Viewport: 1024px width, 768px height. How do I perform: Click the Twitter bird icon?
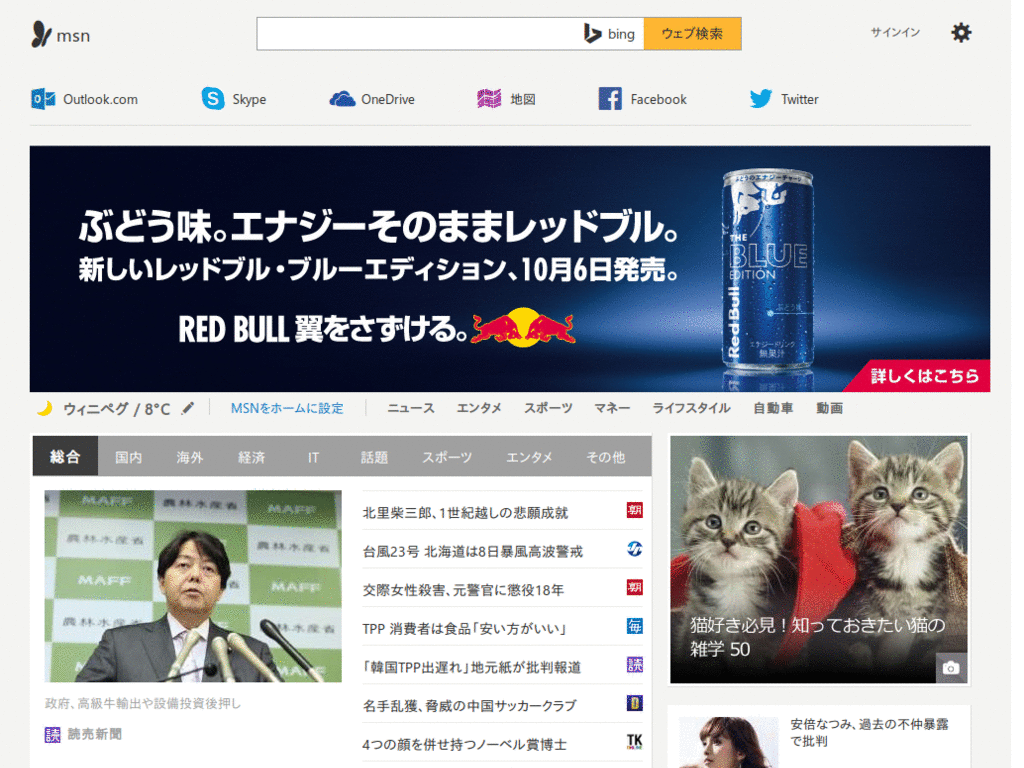[x=761, y=99]
